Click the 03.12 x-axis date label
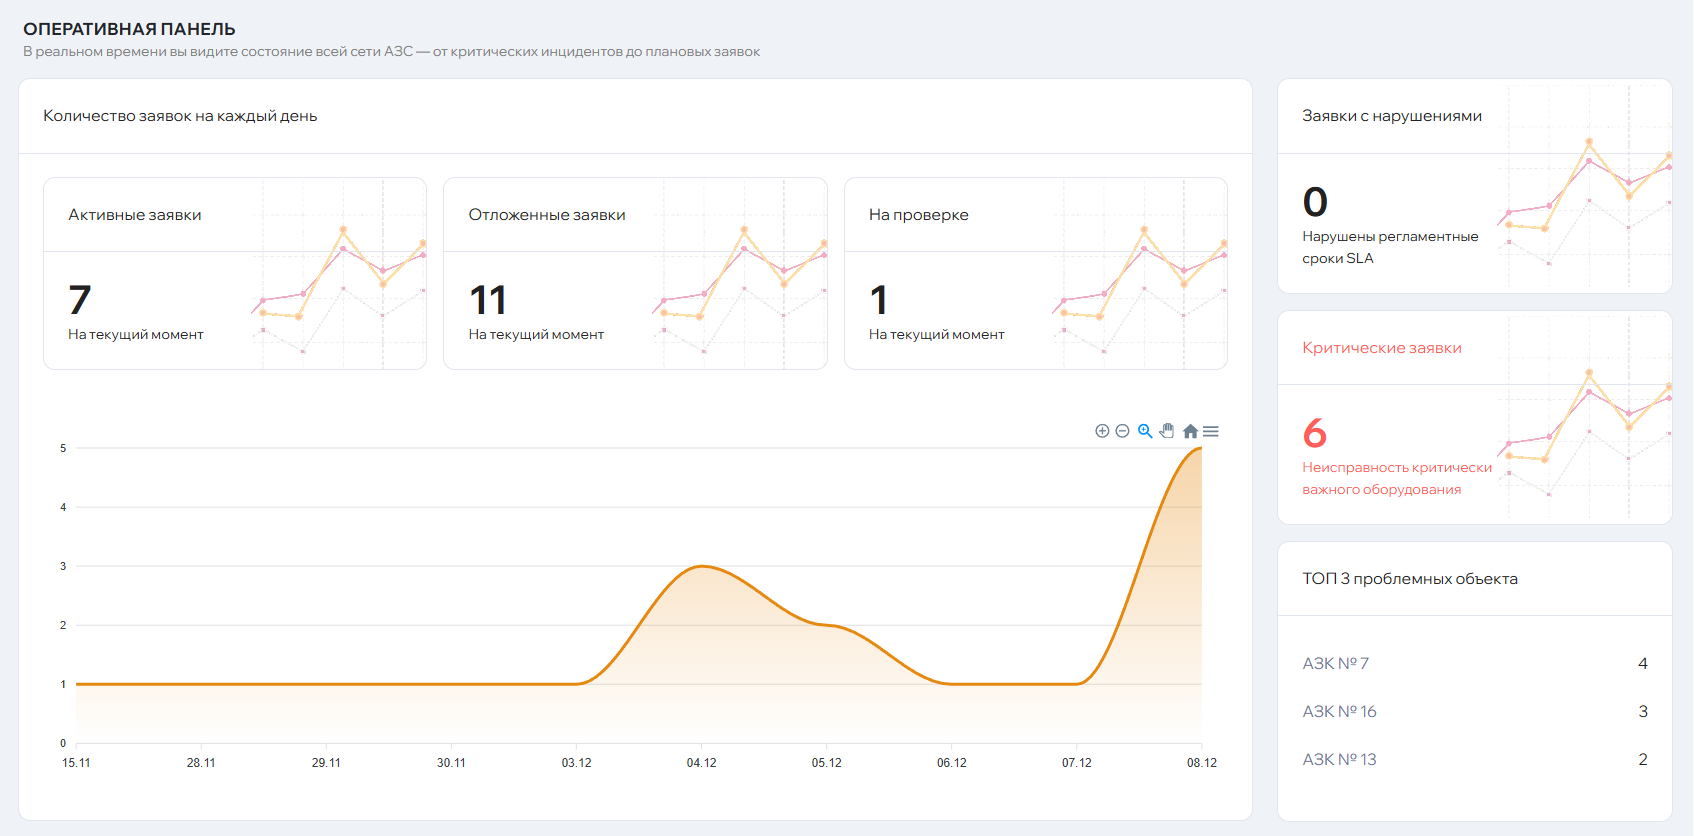Screen dimensions: 1694x836 point(576,763)
